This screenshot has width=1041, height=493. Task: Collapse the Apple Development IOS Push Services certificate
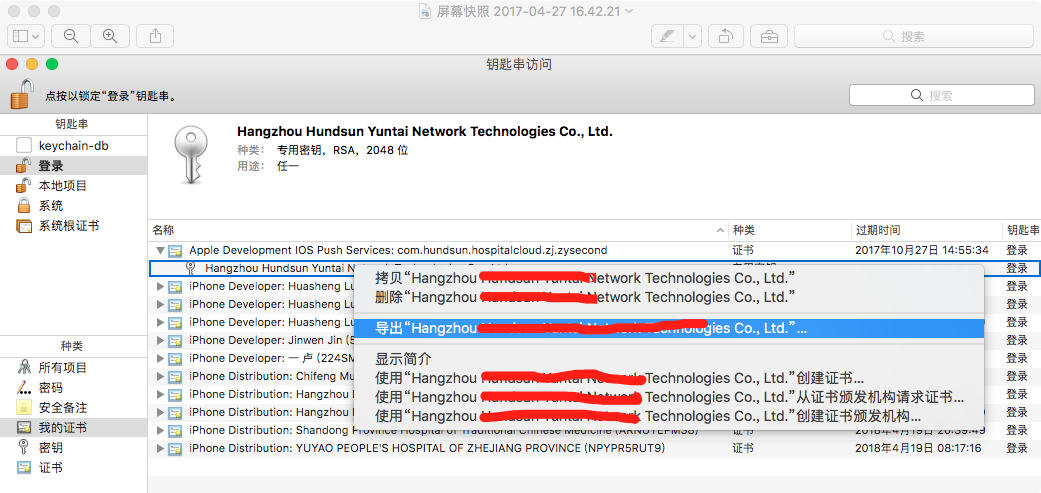coord(159,251)
